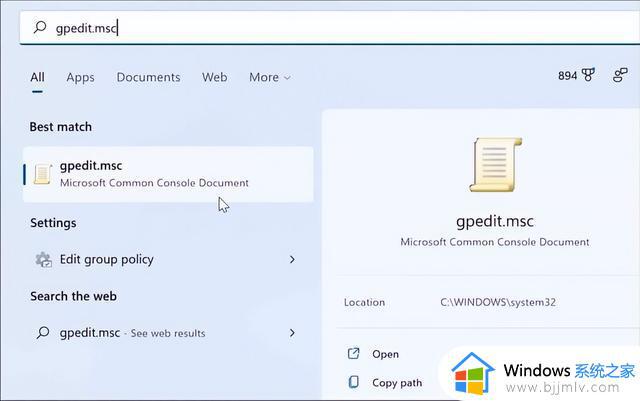Click the gpedit.msc search input field

pyautogui.click(x=329, y=28)
